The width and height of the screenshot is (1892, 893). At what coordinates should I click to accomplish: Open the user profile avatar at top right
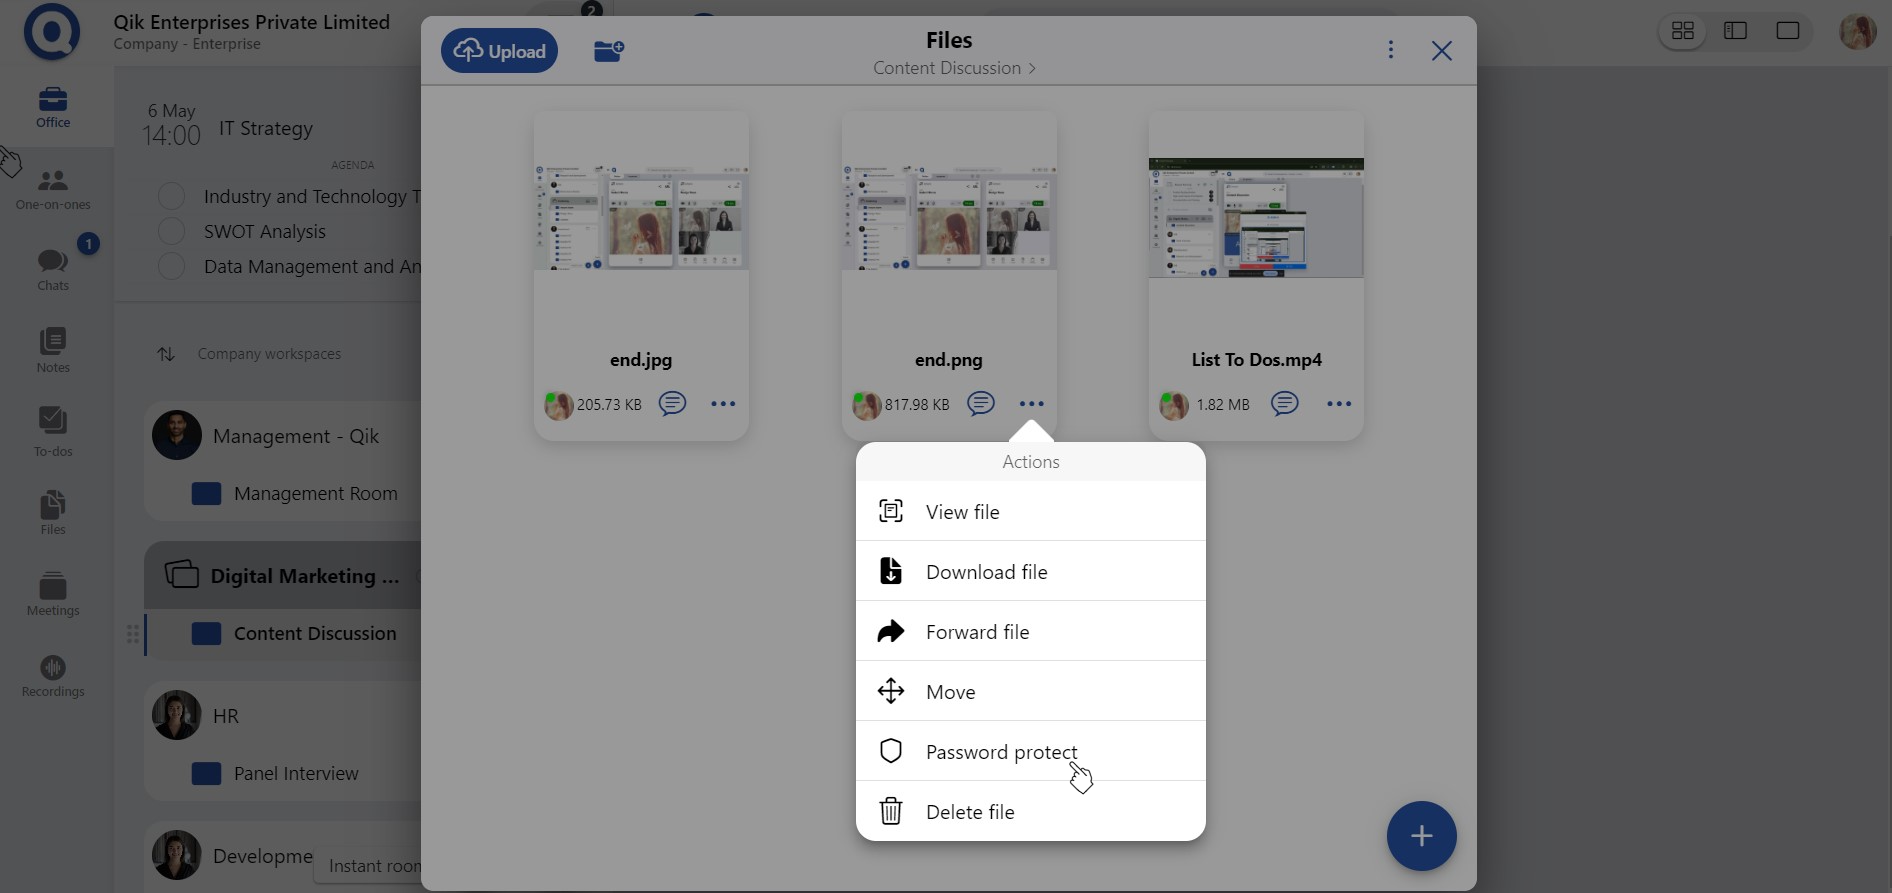[1858, 32]
